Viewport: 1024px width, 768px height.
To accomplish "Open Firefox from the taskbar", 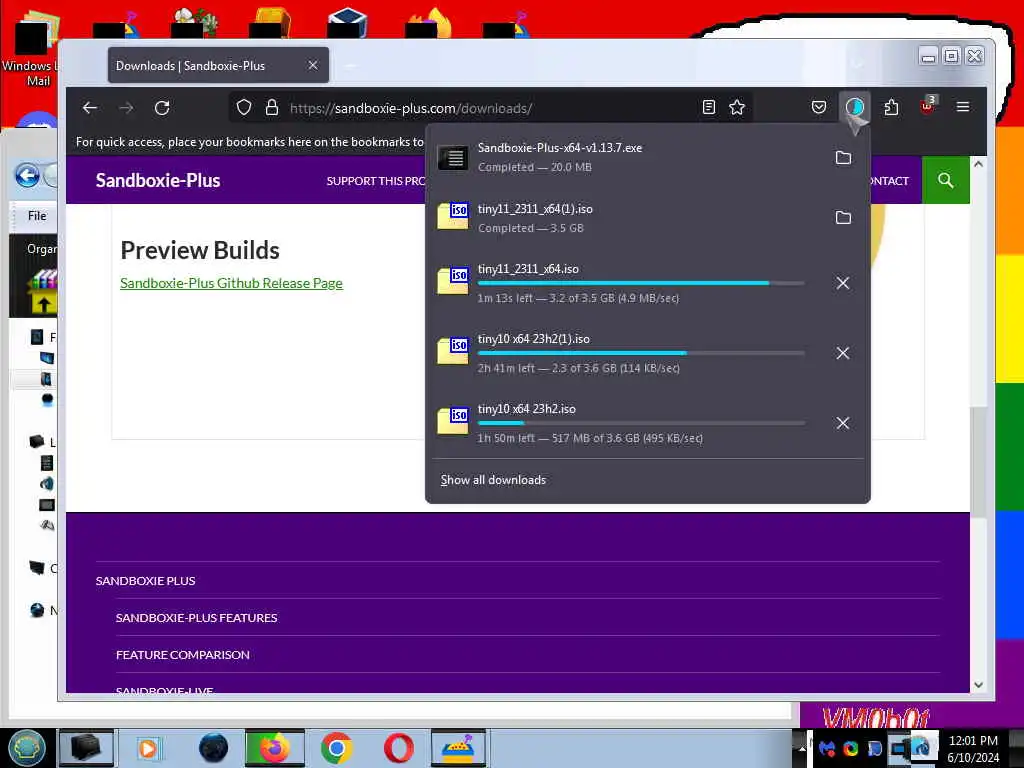I will [274, 748].
